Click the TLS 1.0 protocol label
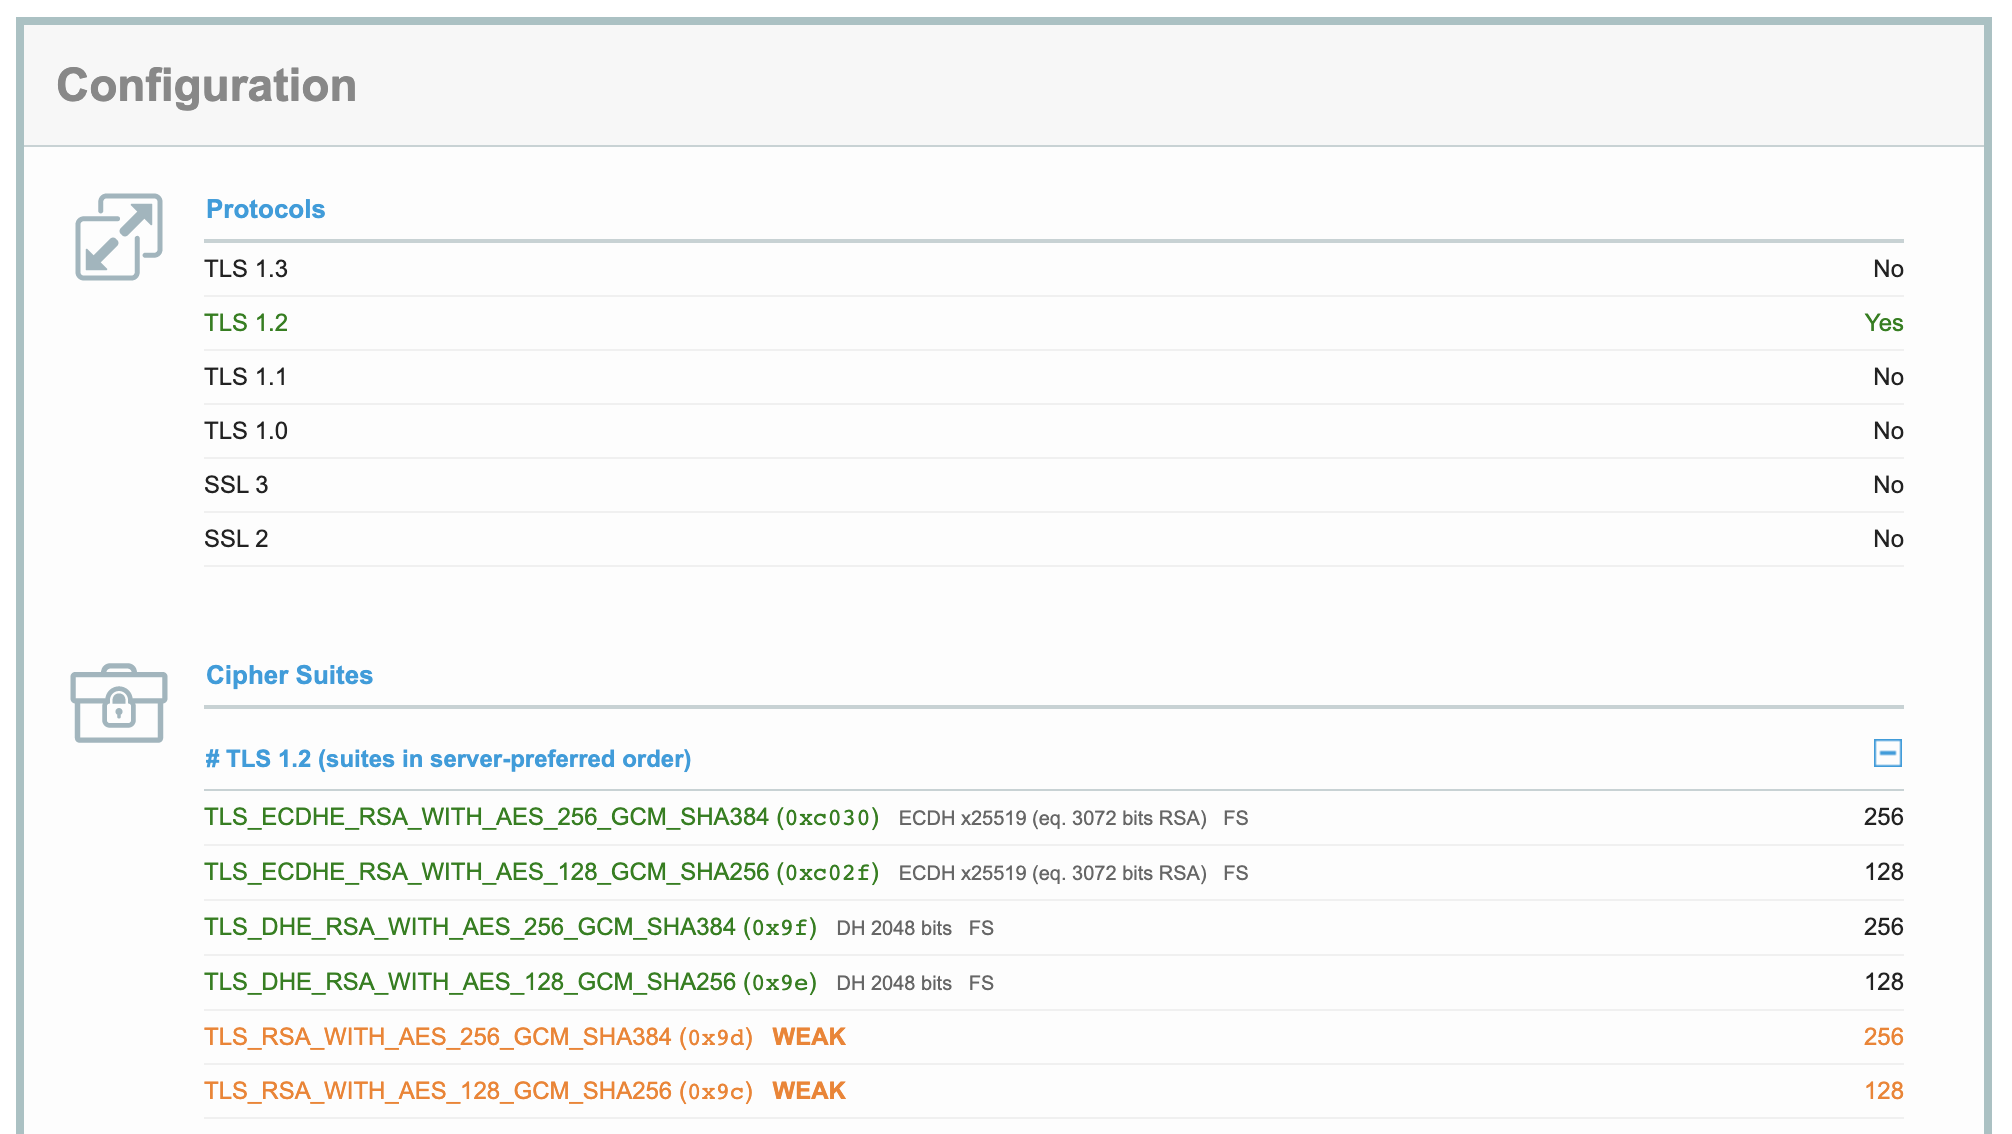Viewport: 2012px width, 1134px height. tap(246, 431)
